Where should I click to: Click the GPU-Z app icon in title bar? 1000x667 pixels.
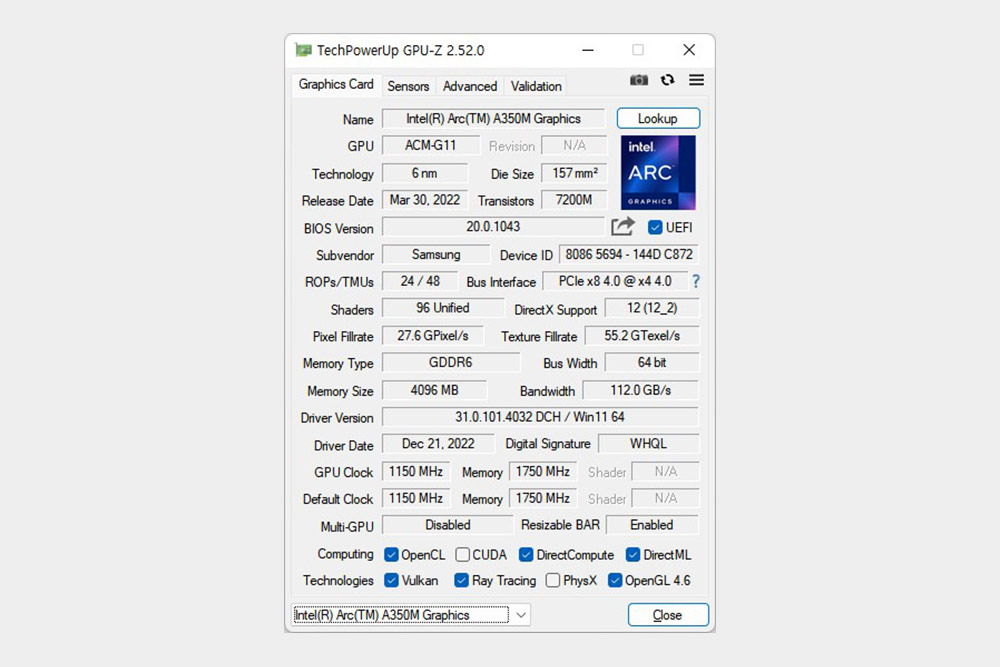tap(303, 50)
